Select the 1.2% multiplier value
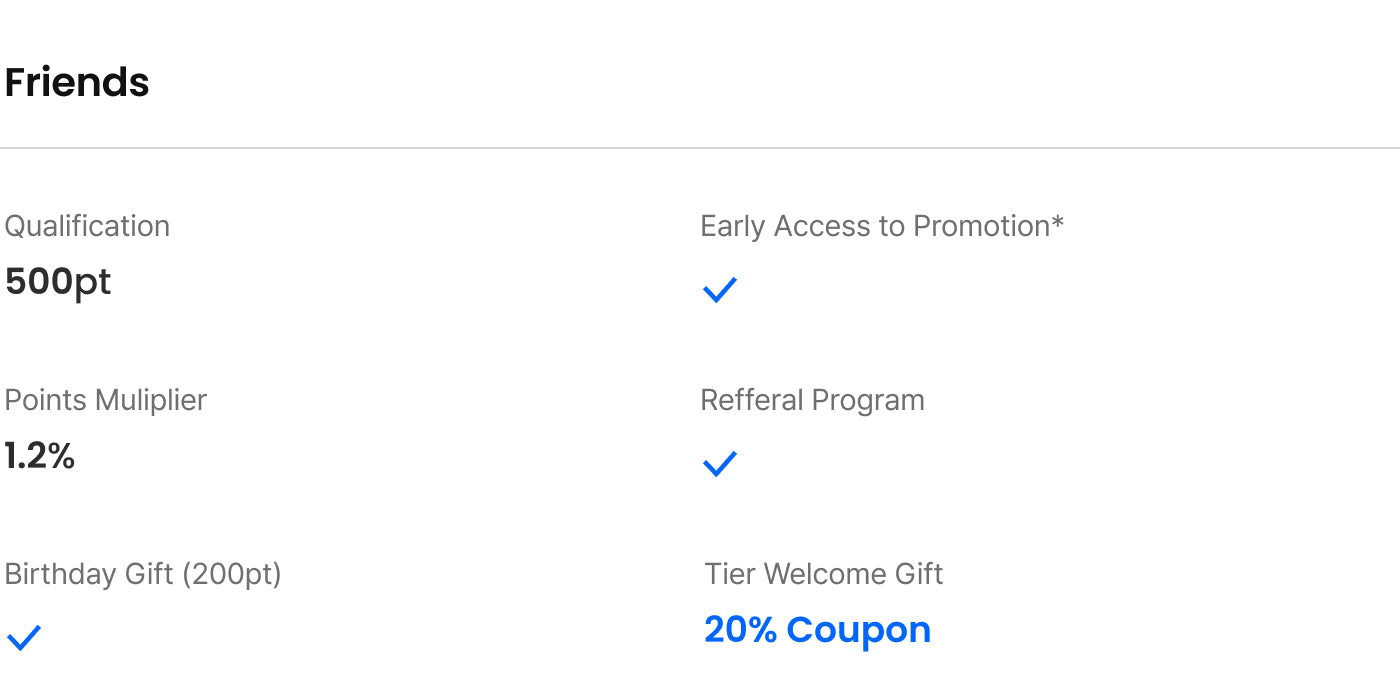1400x700 pixels. (40, 456)
